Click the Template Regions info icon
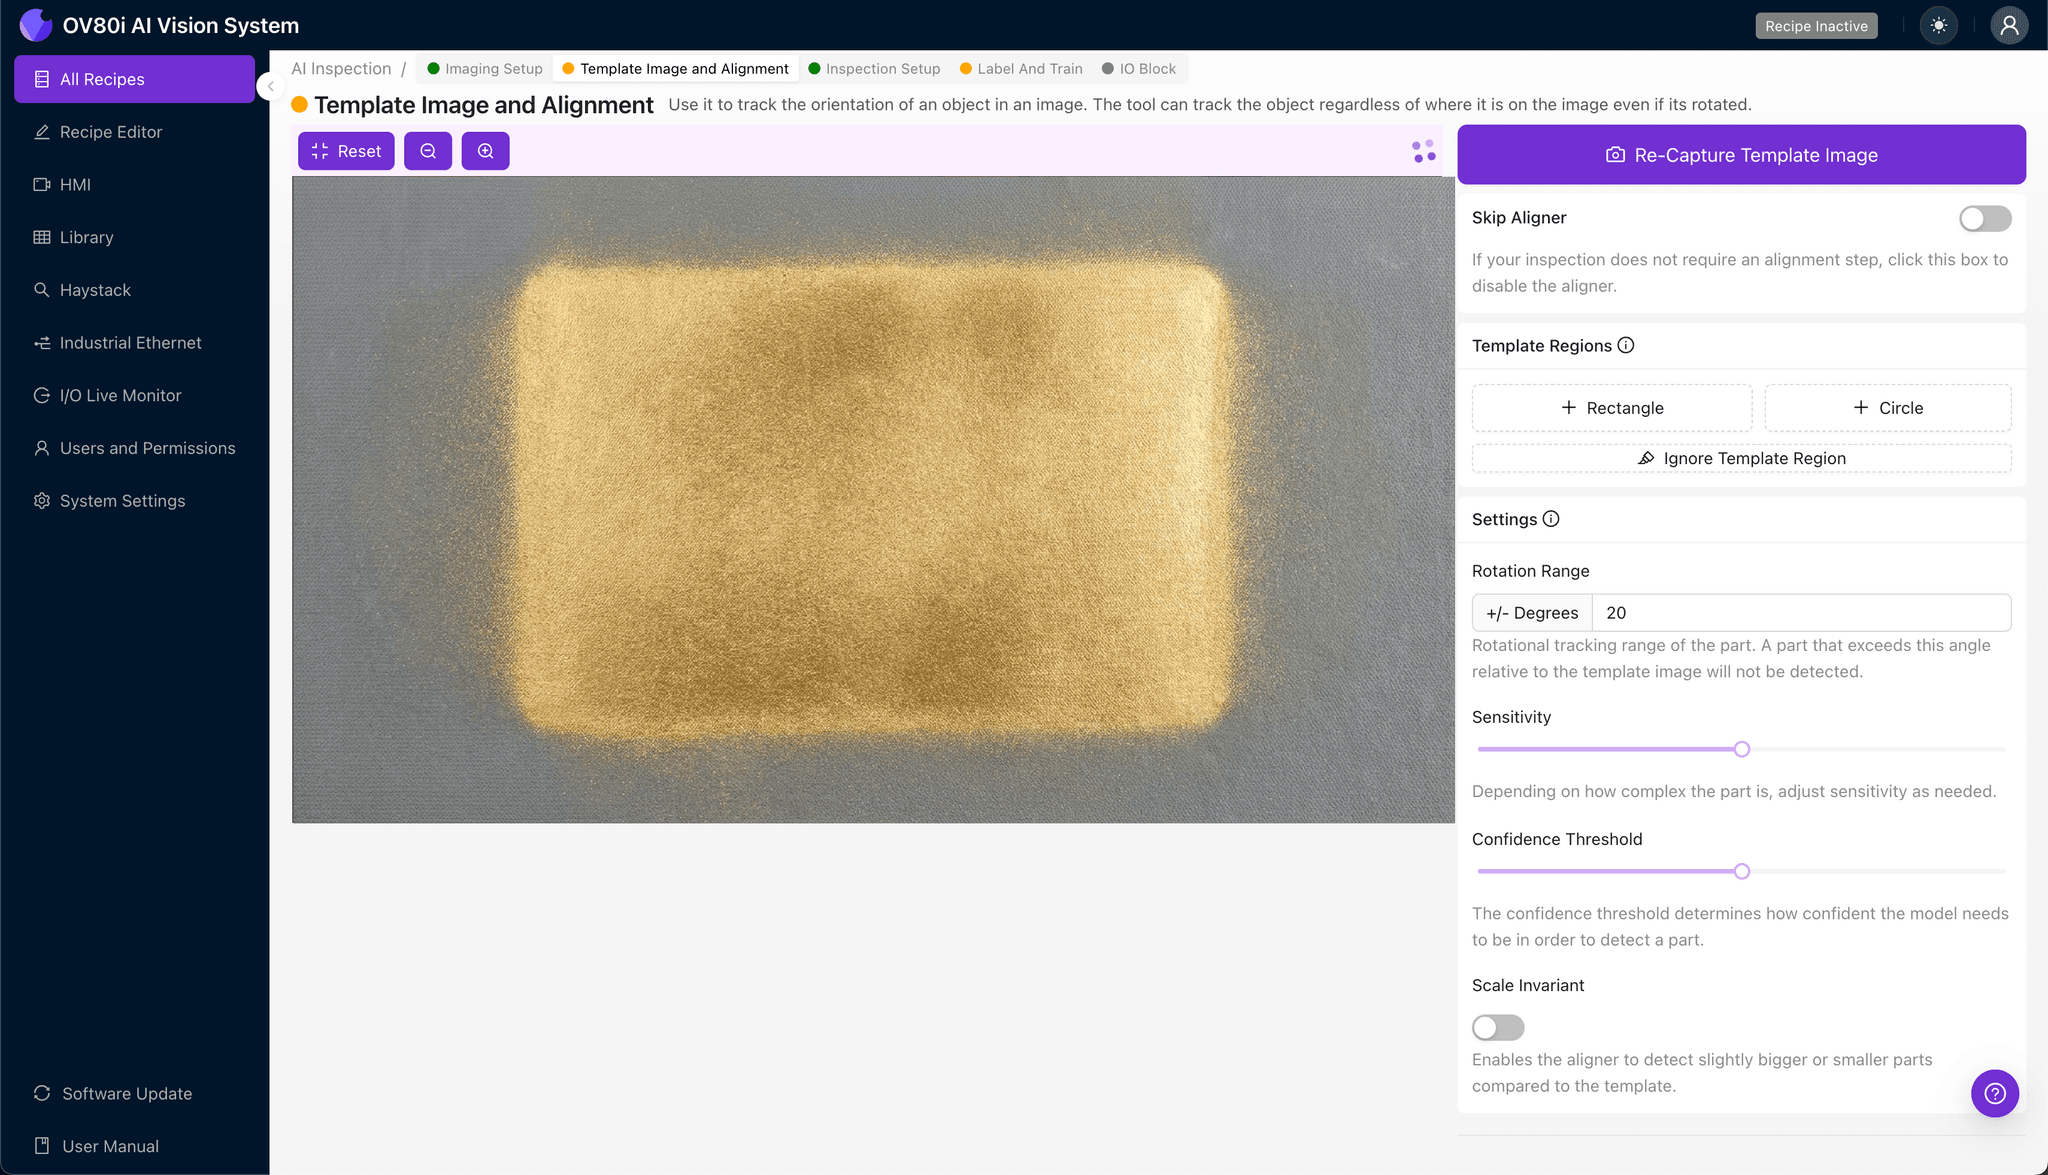The height and width of the screenshot is (1175, 2048). pyautogui.click(x=1626, y=345)
